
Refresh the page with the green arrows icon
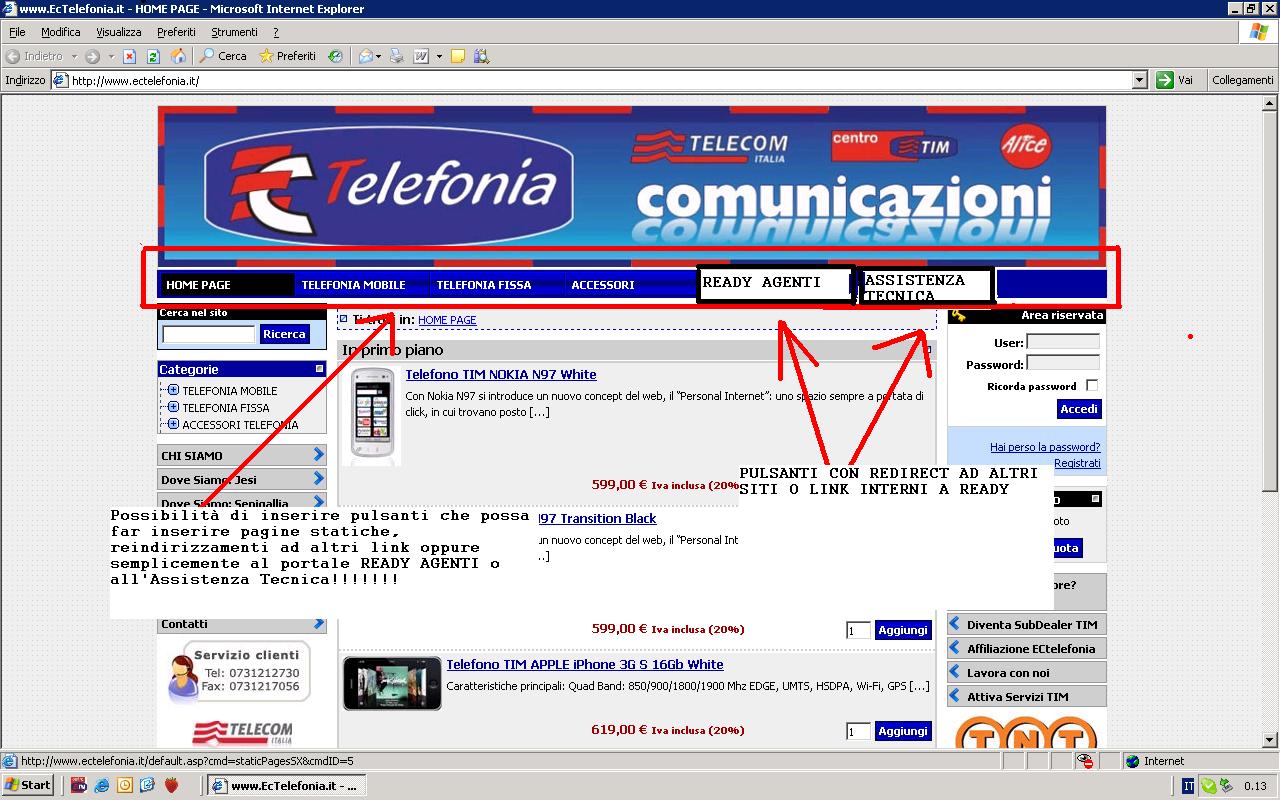click(154, 56)
